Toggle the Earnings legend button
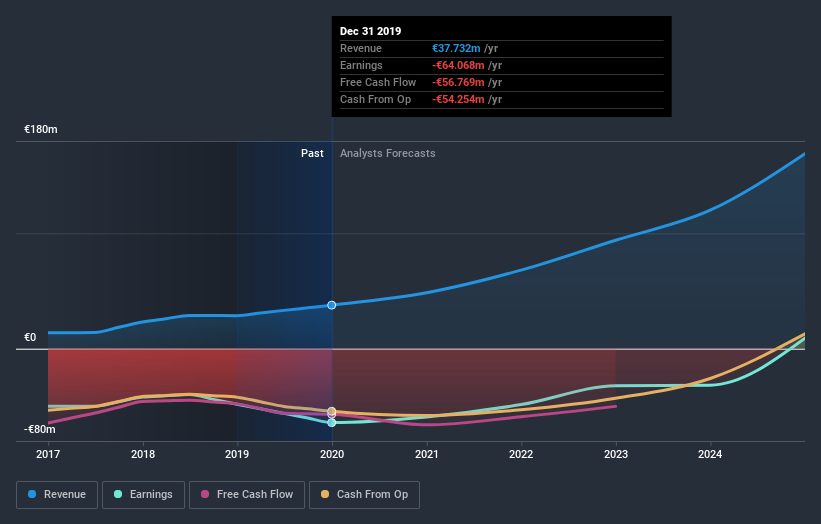821x524 pixels. pyautogui.click(x=143, y=495)
